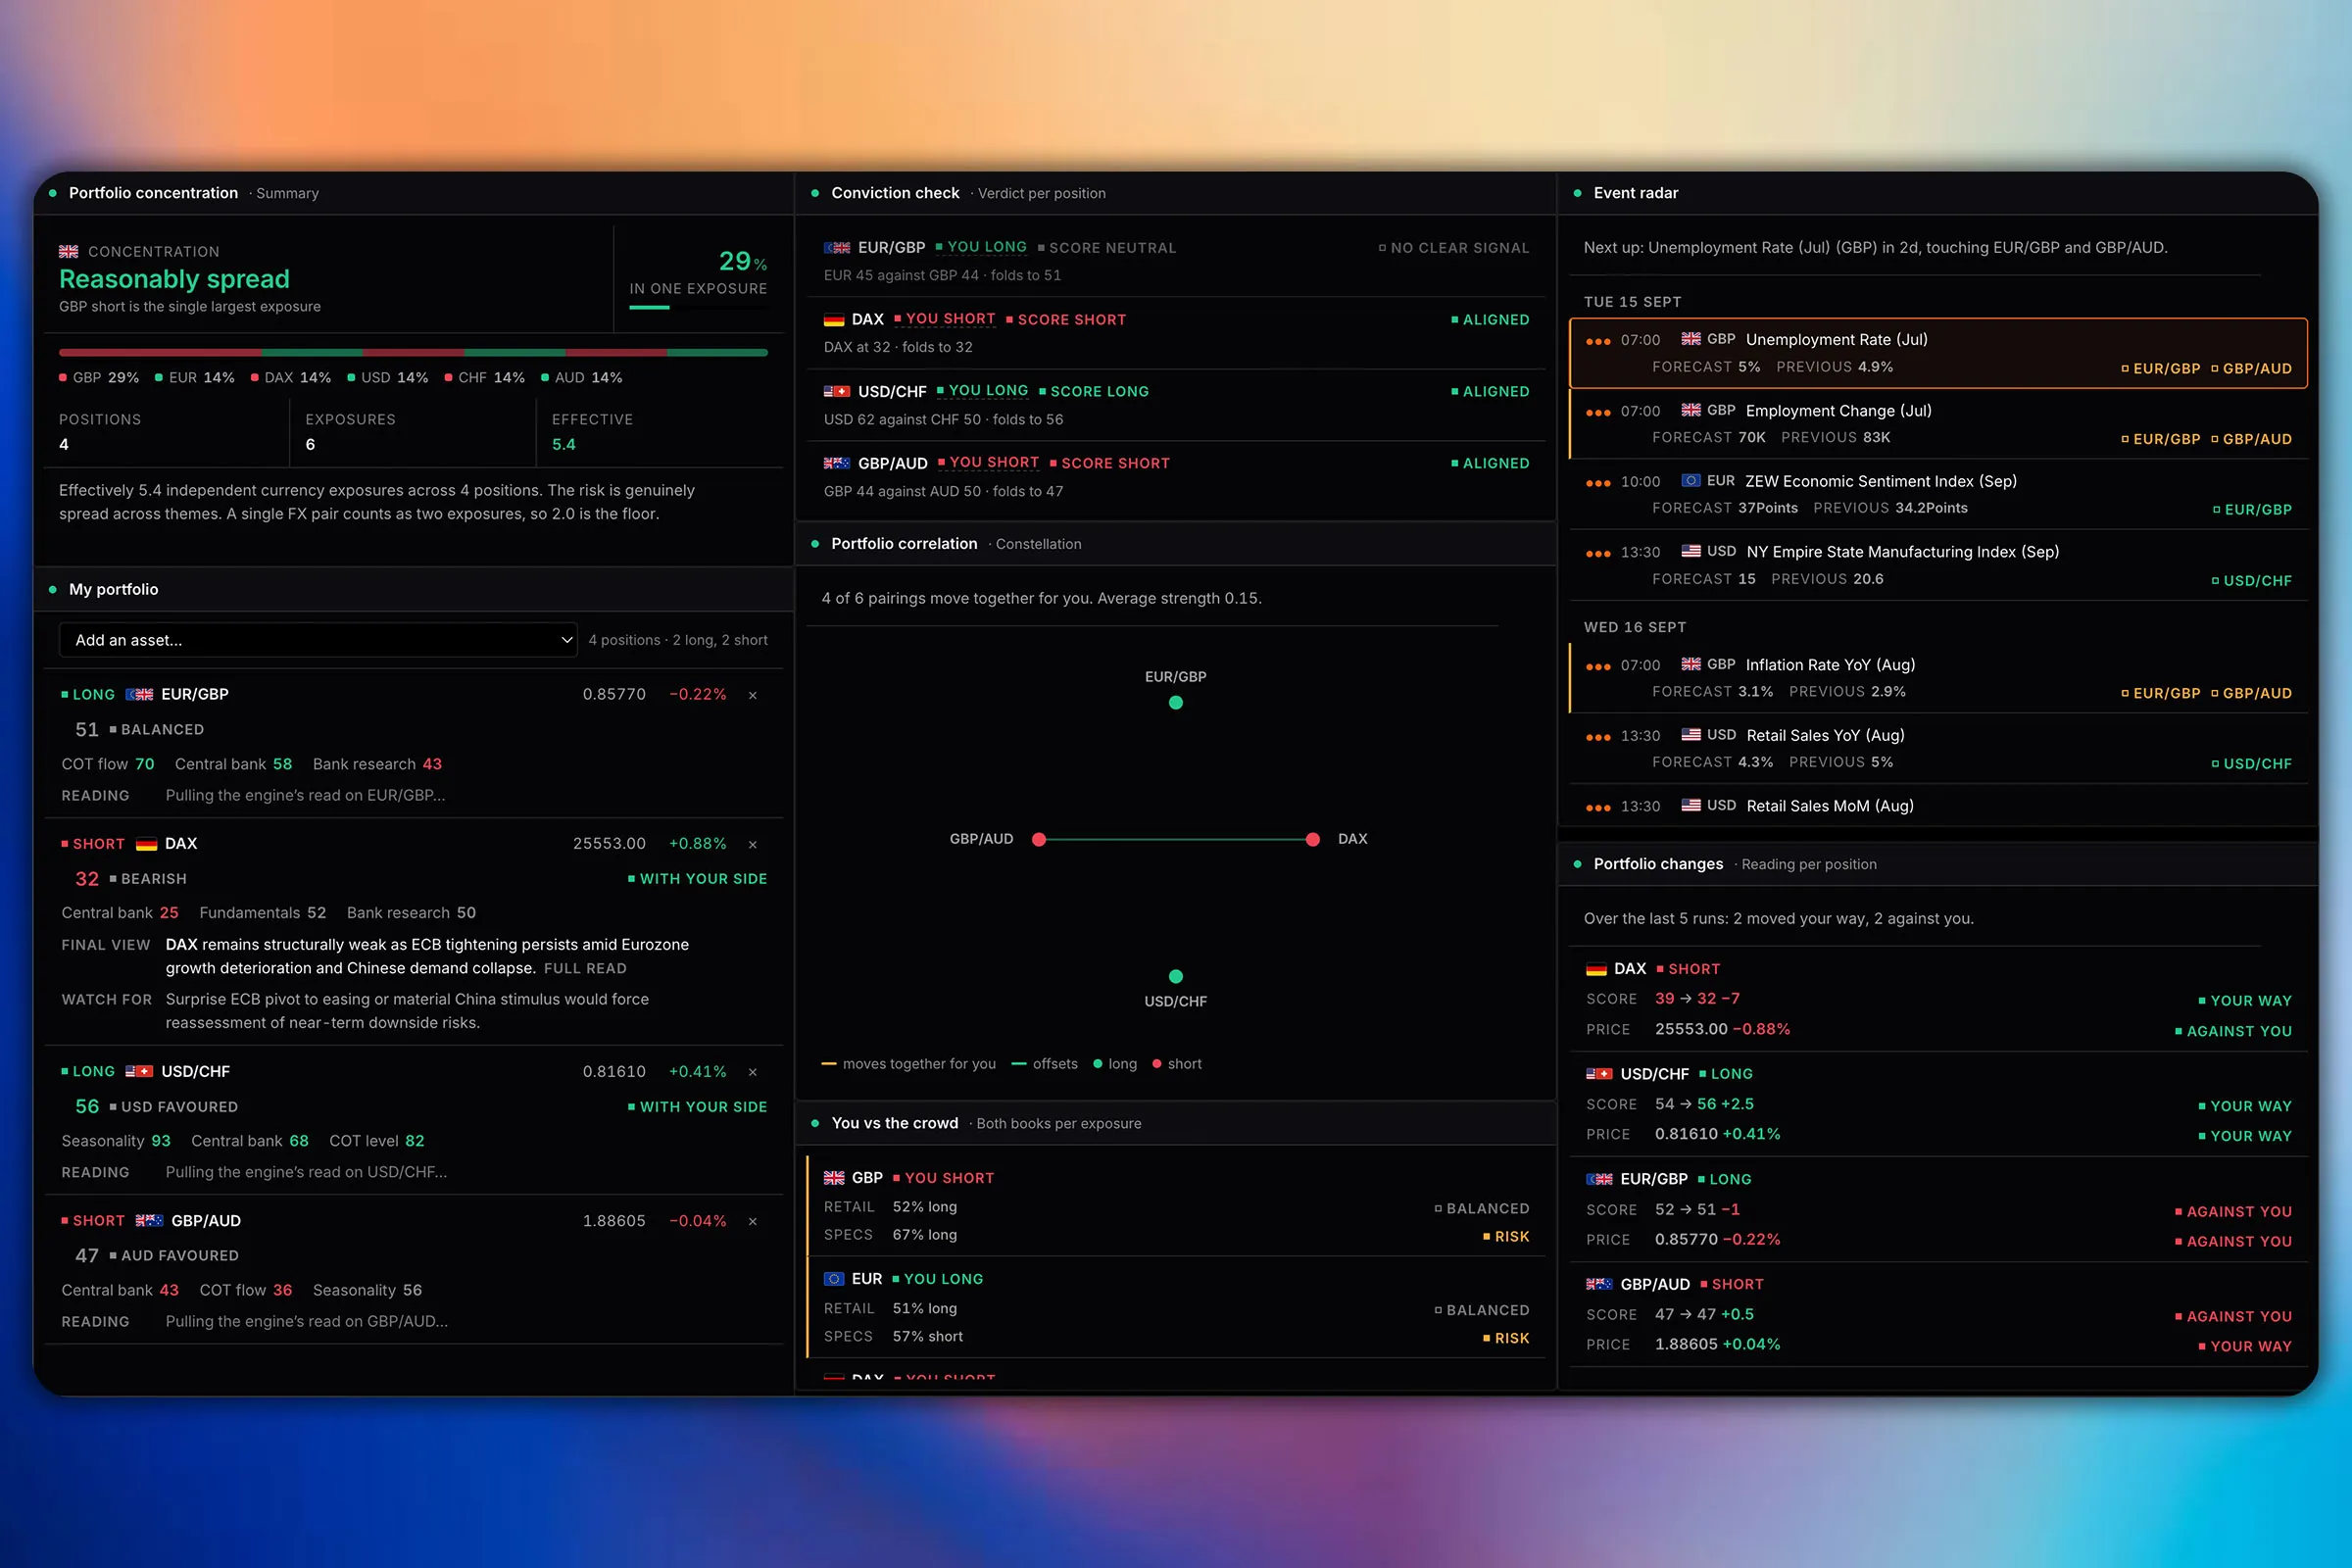Image resolution: width=2352 pixels, height=1568 pixels.
Task: Select the red DAX node in the correlation graph
Action: coord(1313,840)
